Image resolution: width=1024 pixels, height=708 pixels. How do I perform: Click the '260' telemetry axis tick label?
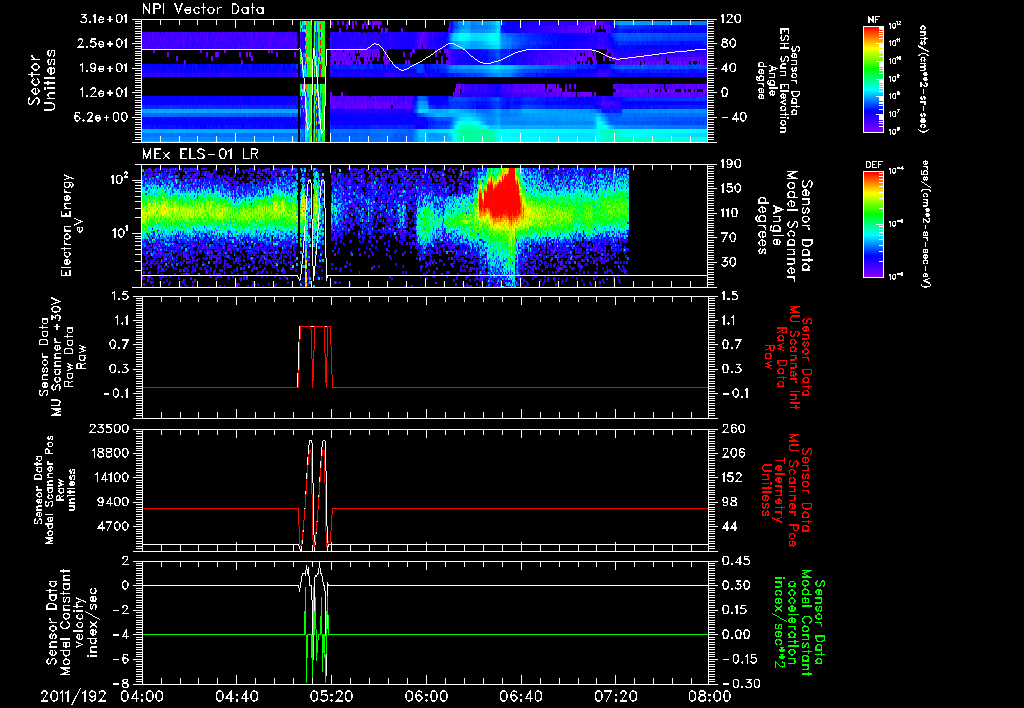click(731, 428)
